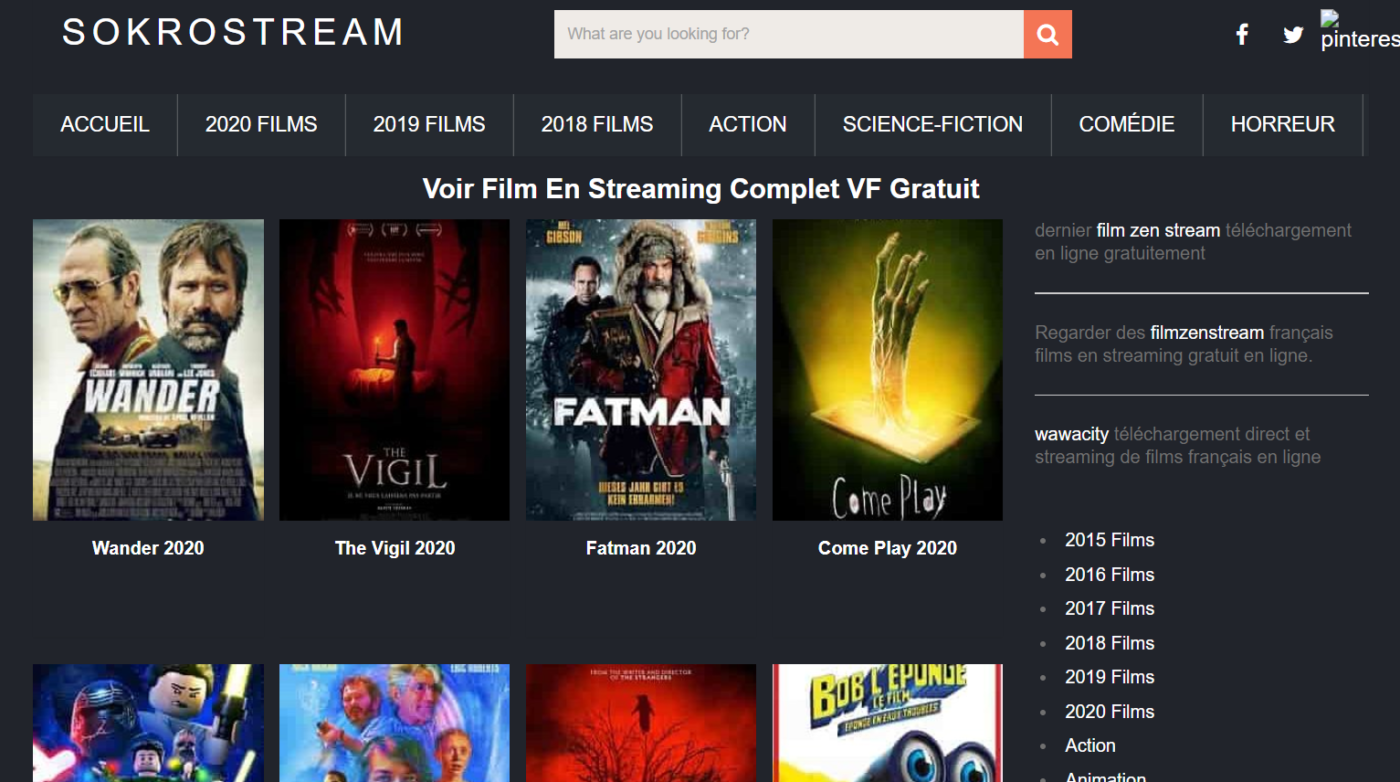Click the 'Fatman 2020' title link
This screenshot has width=1400, height=782.
click(641, 548)
